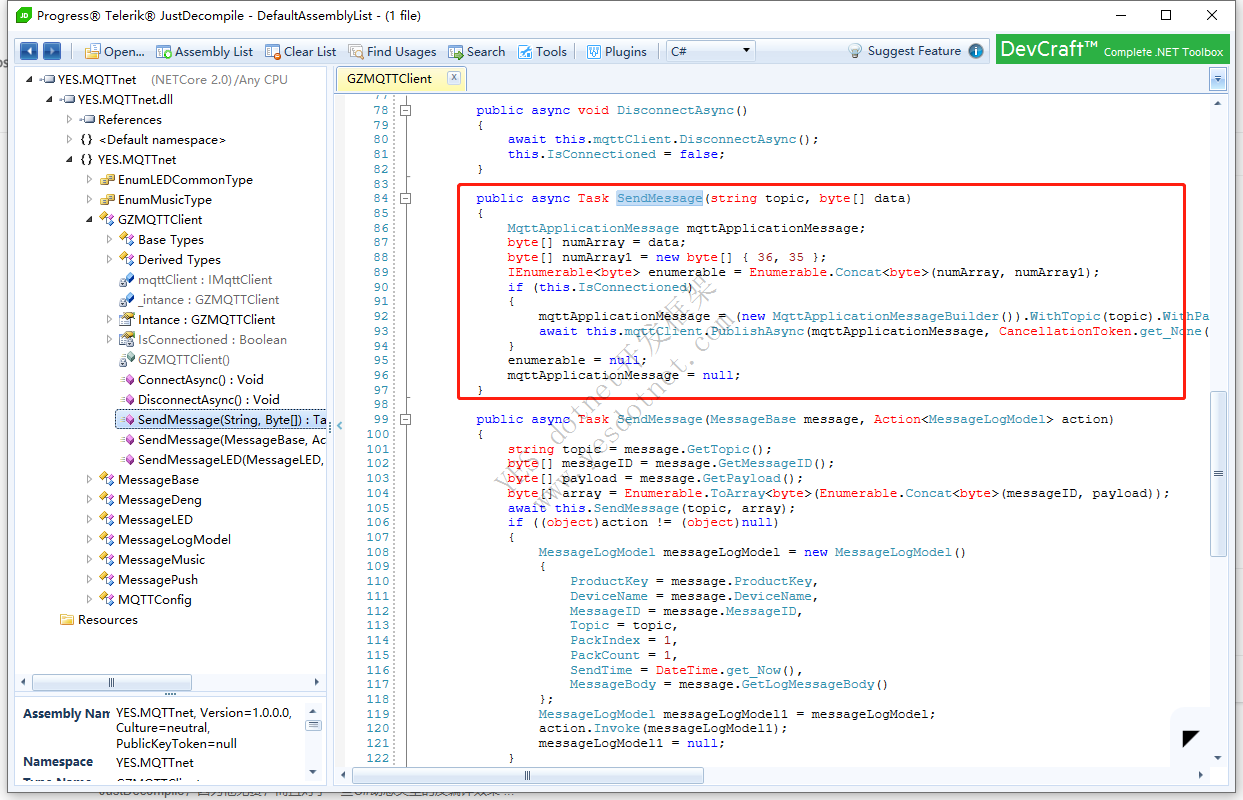Expand the References node
The width and height of the screenshot is (1243, 800).
(x=70, y=119)
